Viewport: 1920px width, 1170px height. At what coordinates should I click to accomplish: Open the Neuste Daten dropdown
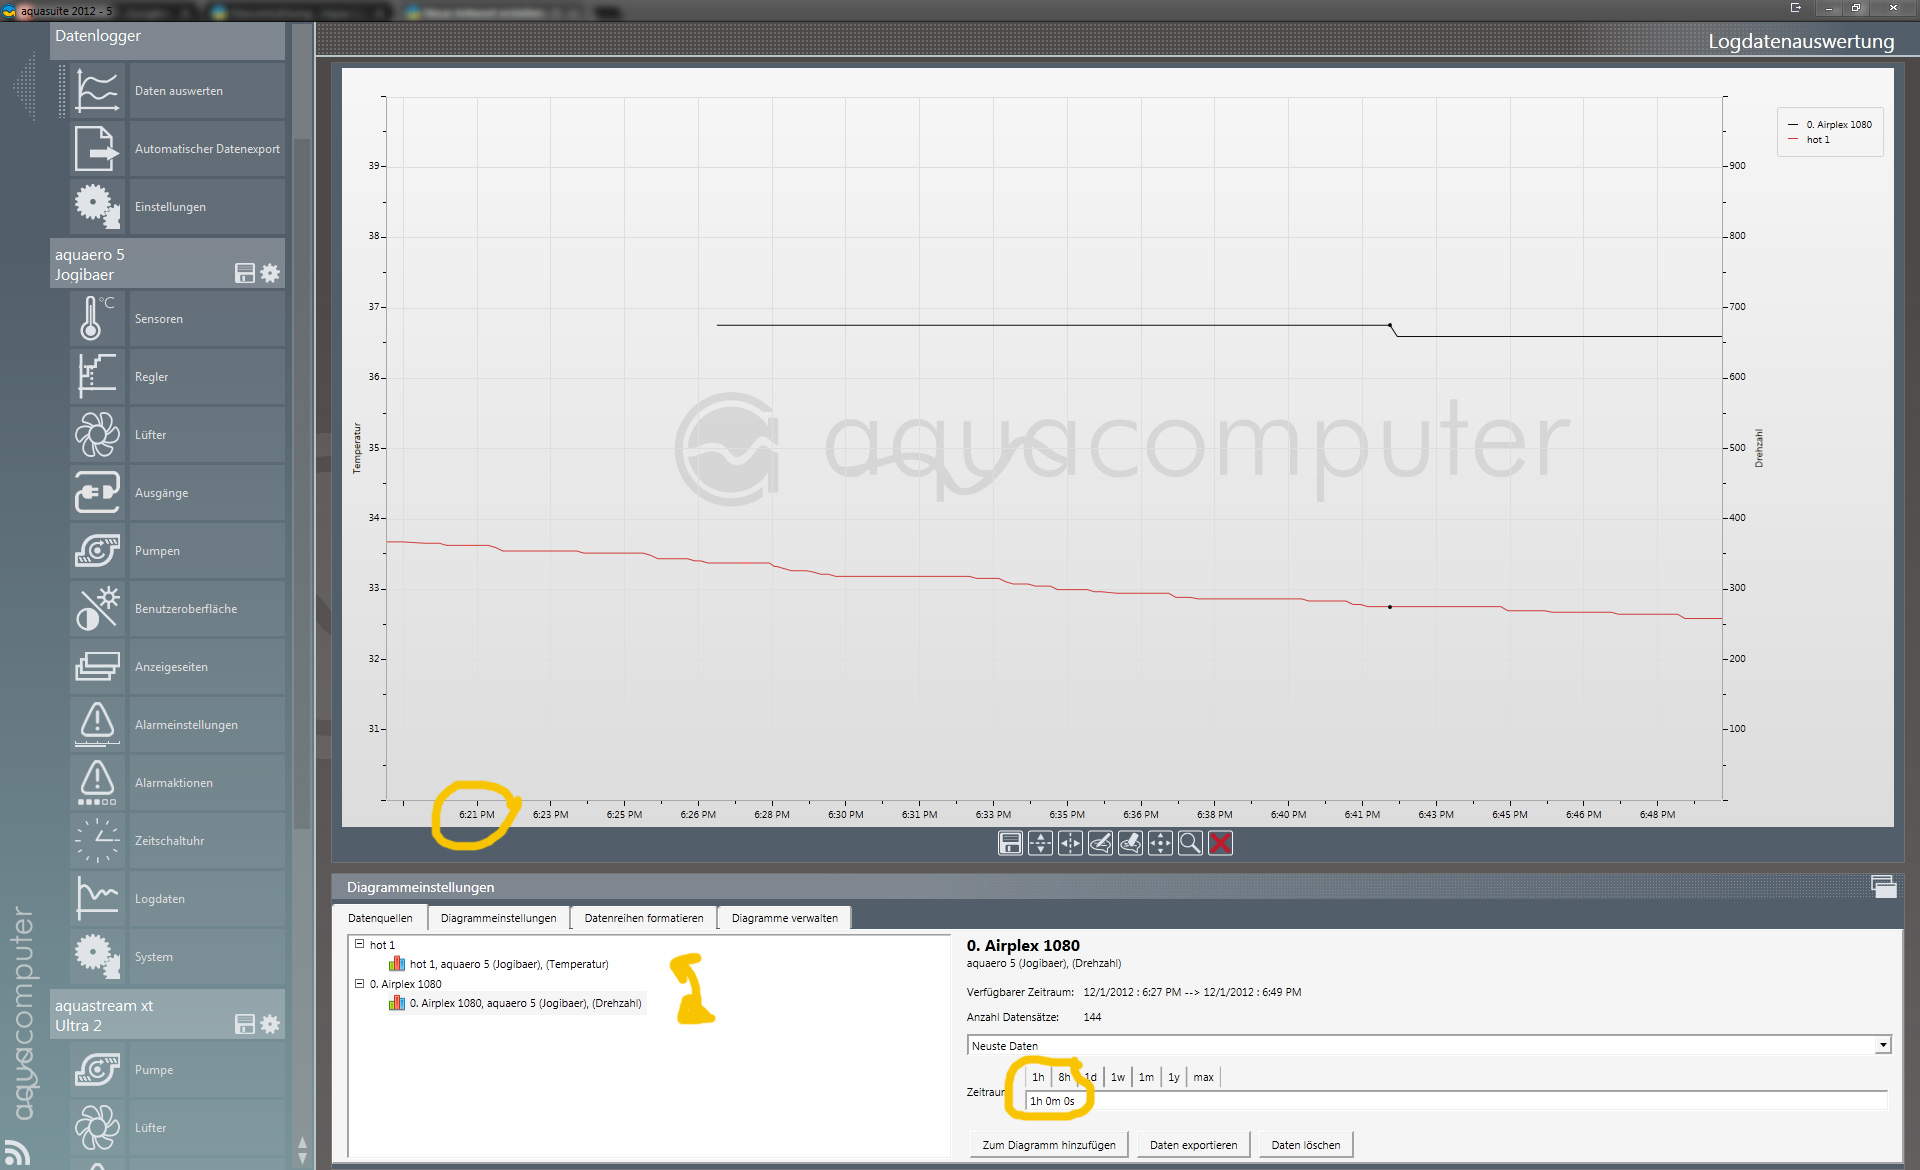(x=1883, y=1045)
